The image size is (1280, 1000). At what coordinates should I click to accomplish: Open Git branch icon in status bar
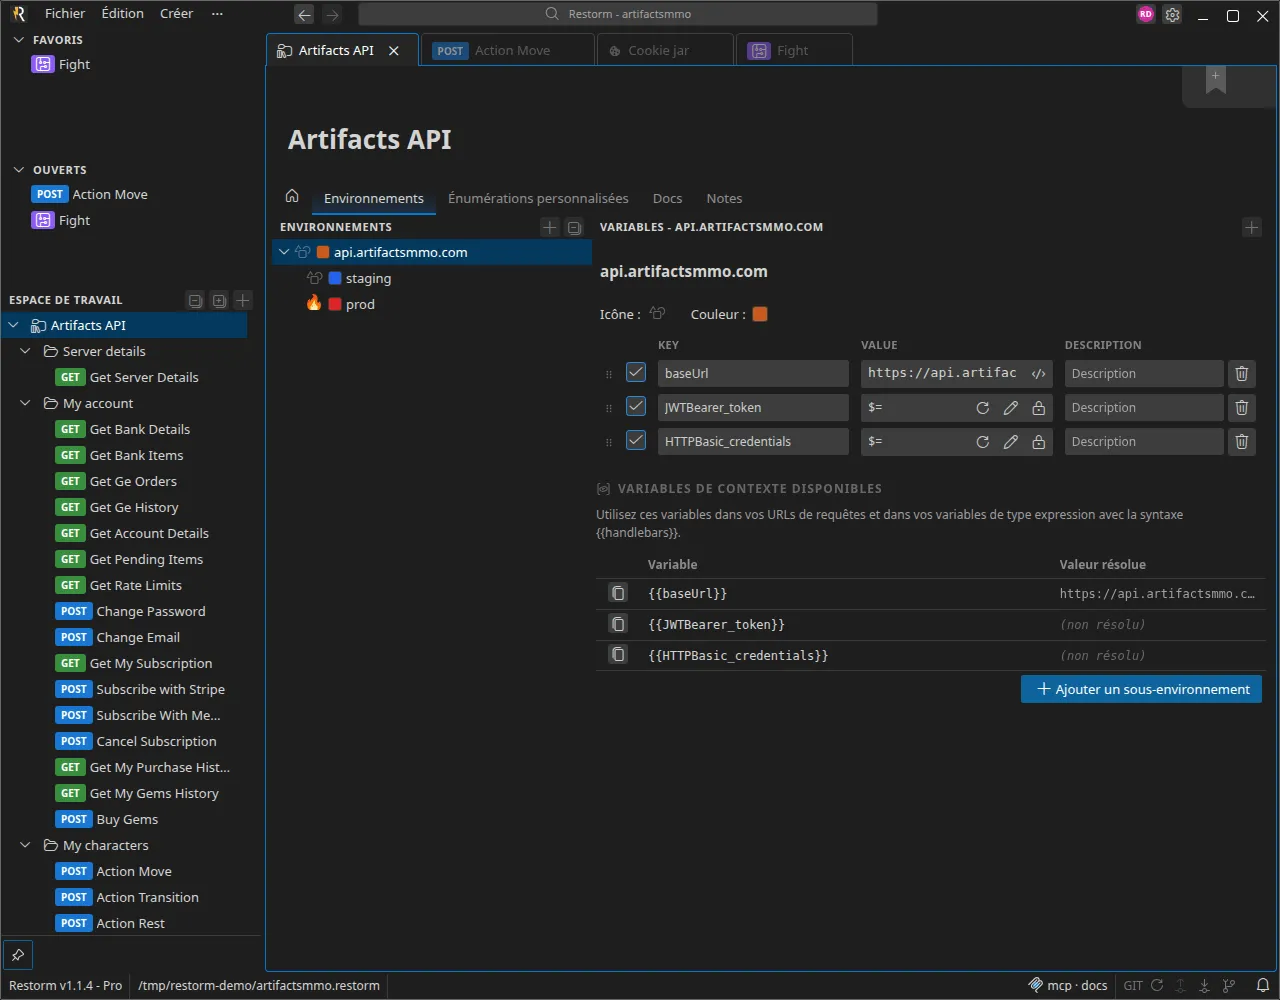click(x=1229, y=986)
